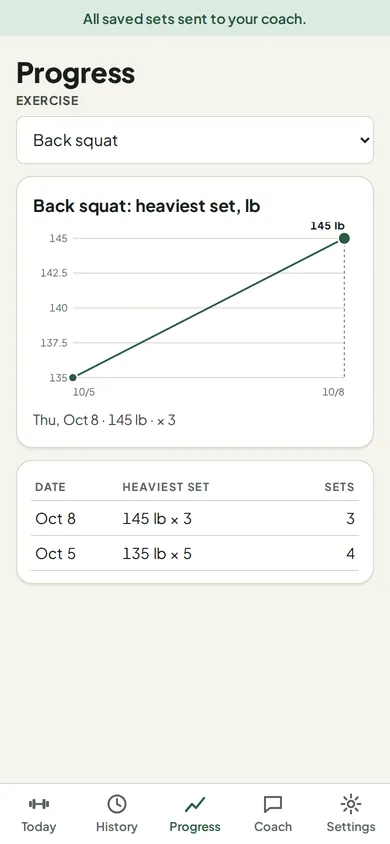Click the chart title heaviest set
Image resolution: width=390 pixels, height=844 pixels.
tap(147, 206)
